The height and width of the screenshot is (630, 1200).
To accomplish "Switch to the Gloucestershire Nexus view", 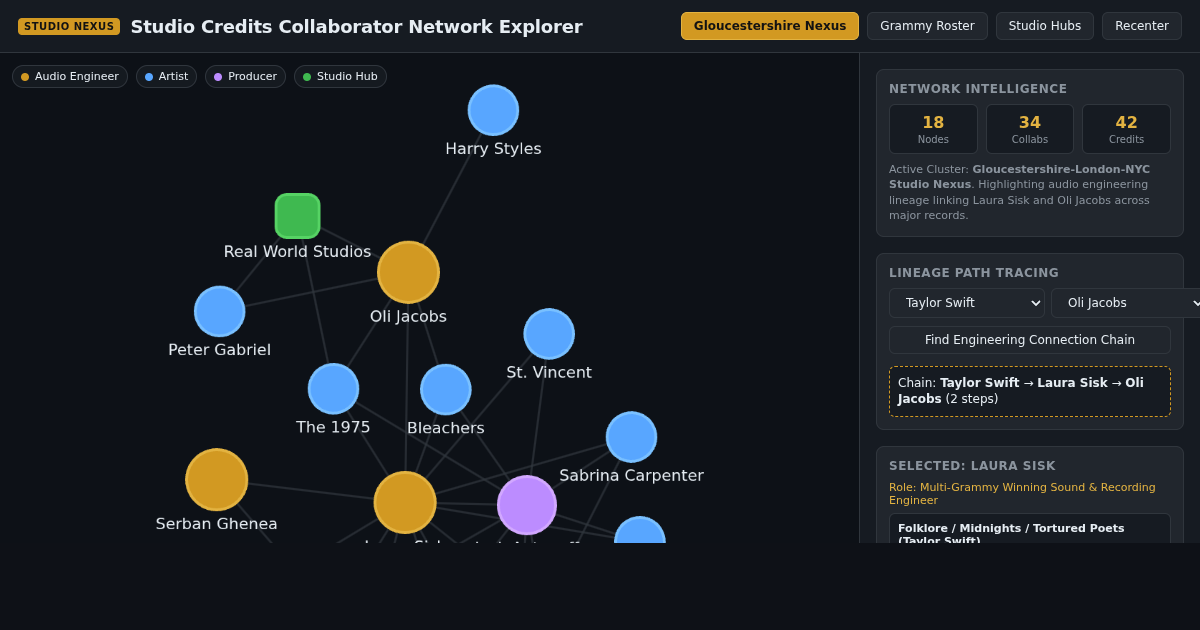I will point(770,26).
